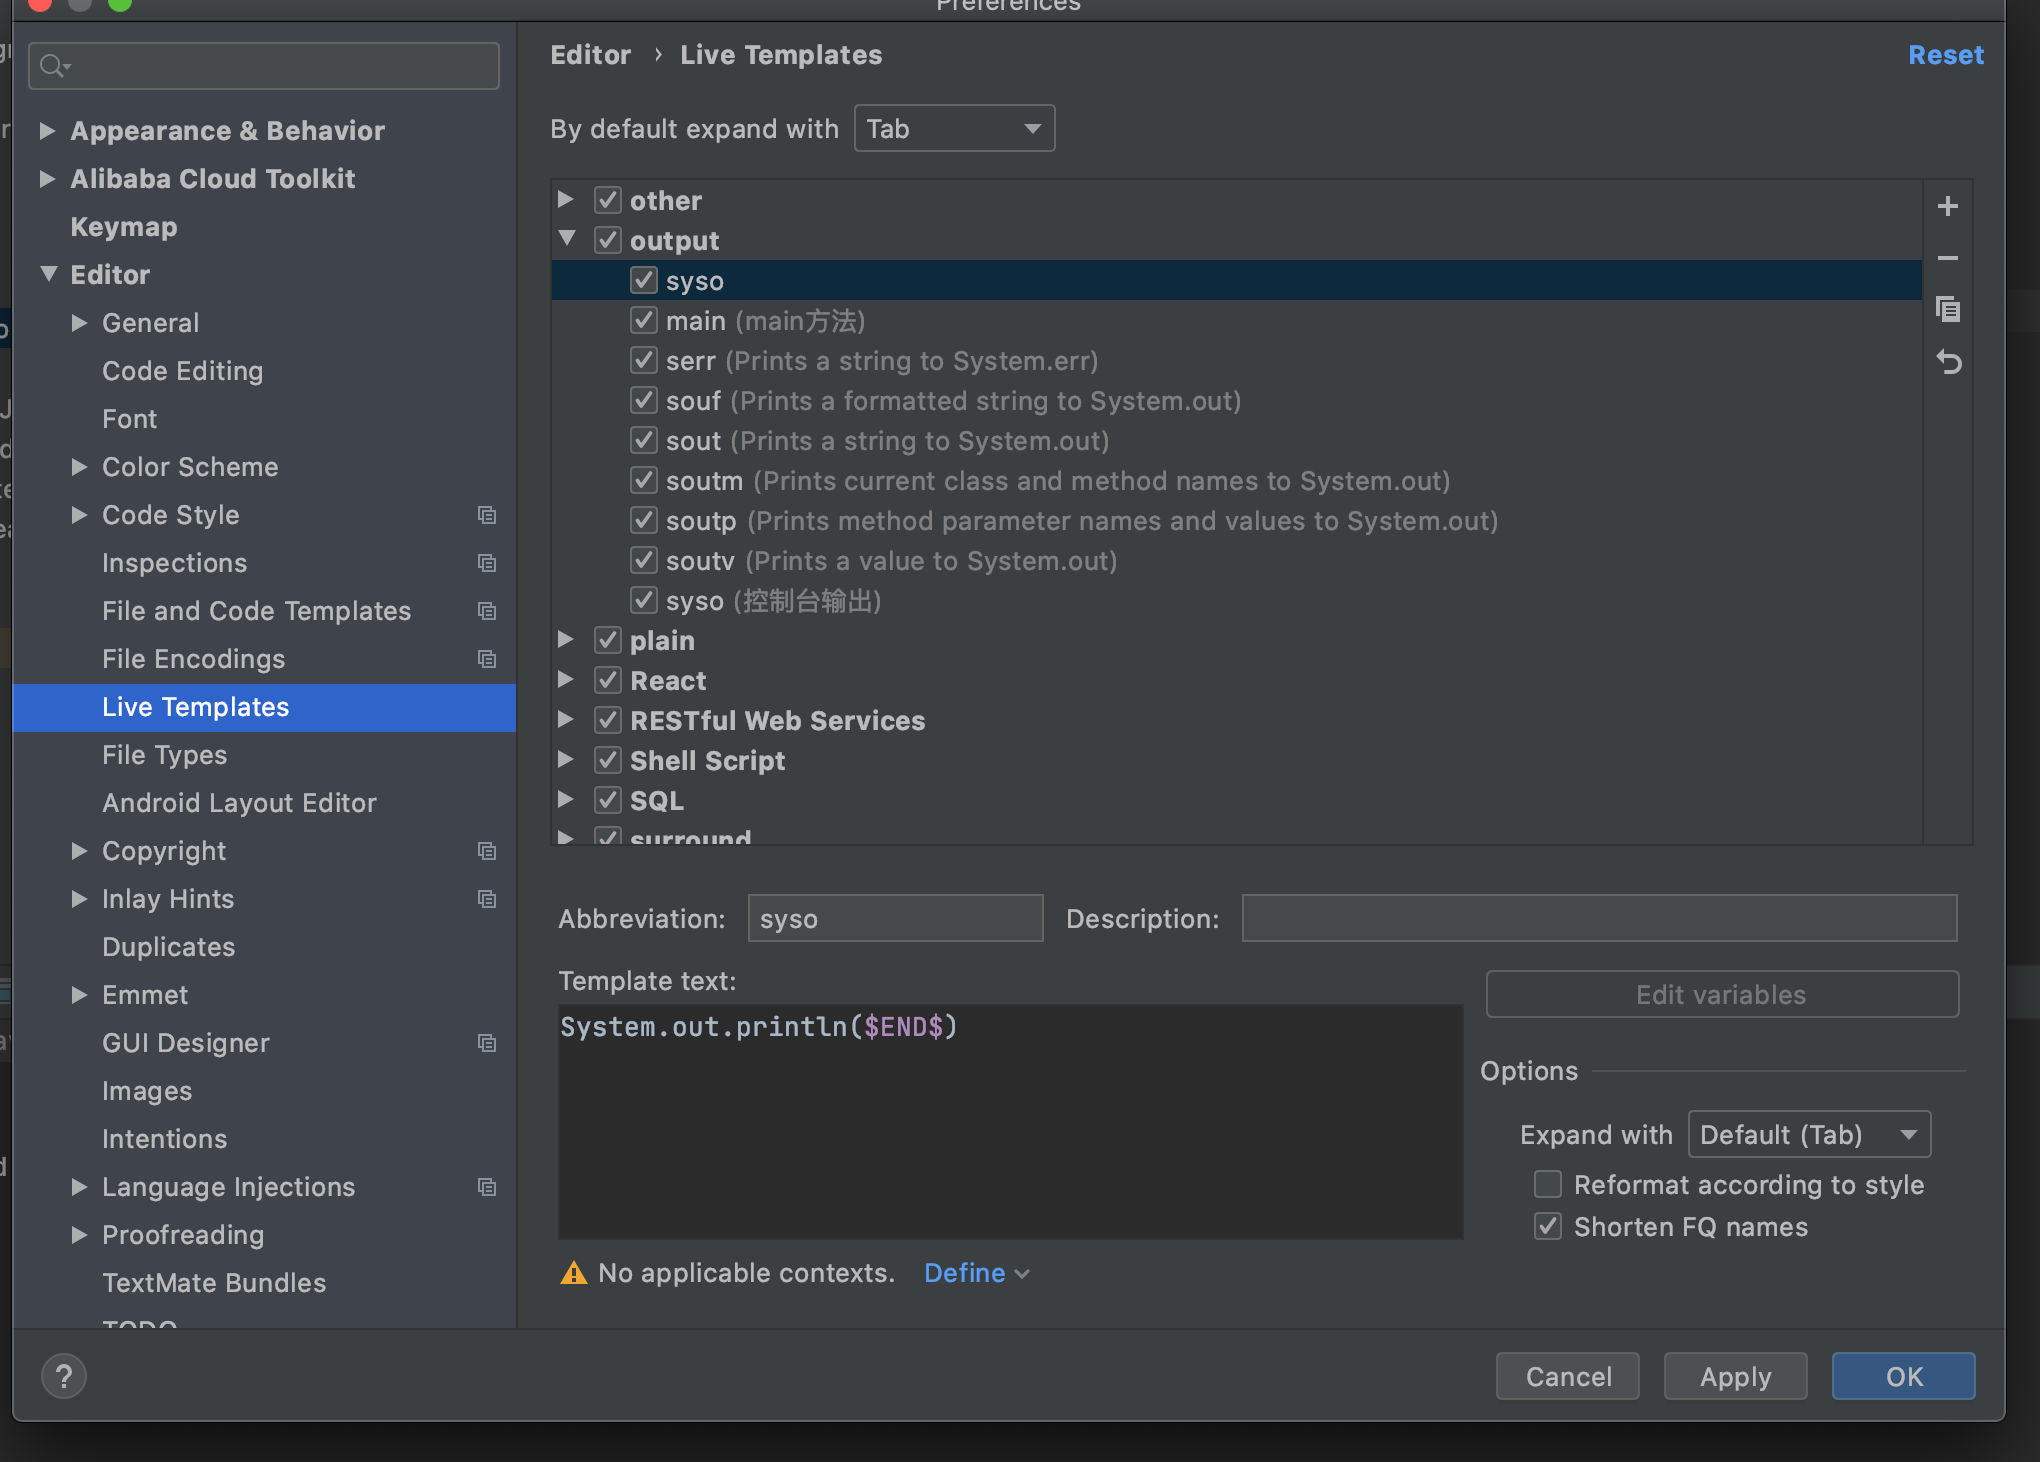The width and height of the screenshot is (2040, 1462).
Task: Select File Types in the sidebar
Action: tap(164, 755)
